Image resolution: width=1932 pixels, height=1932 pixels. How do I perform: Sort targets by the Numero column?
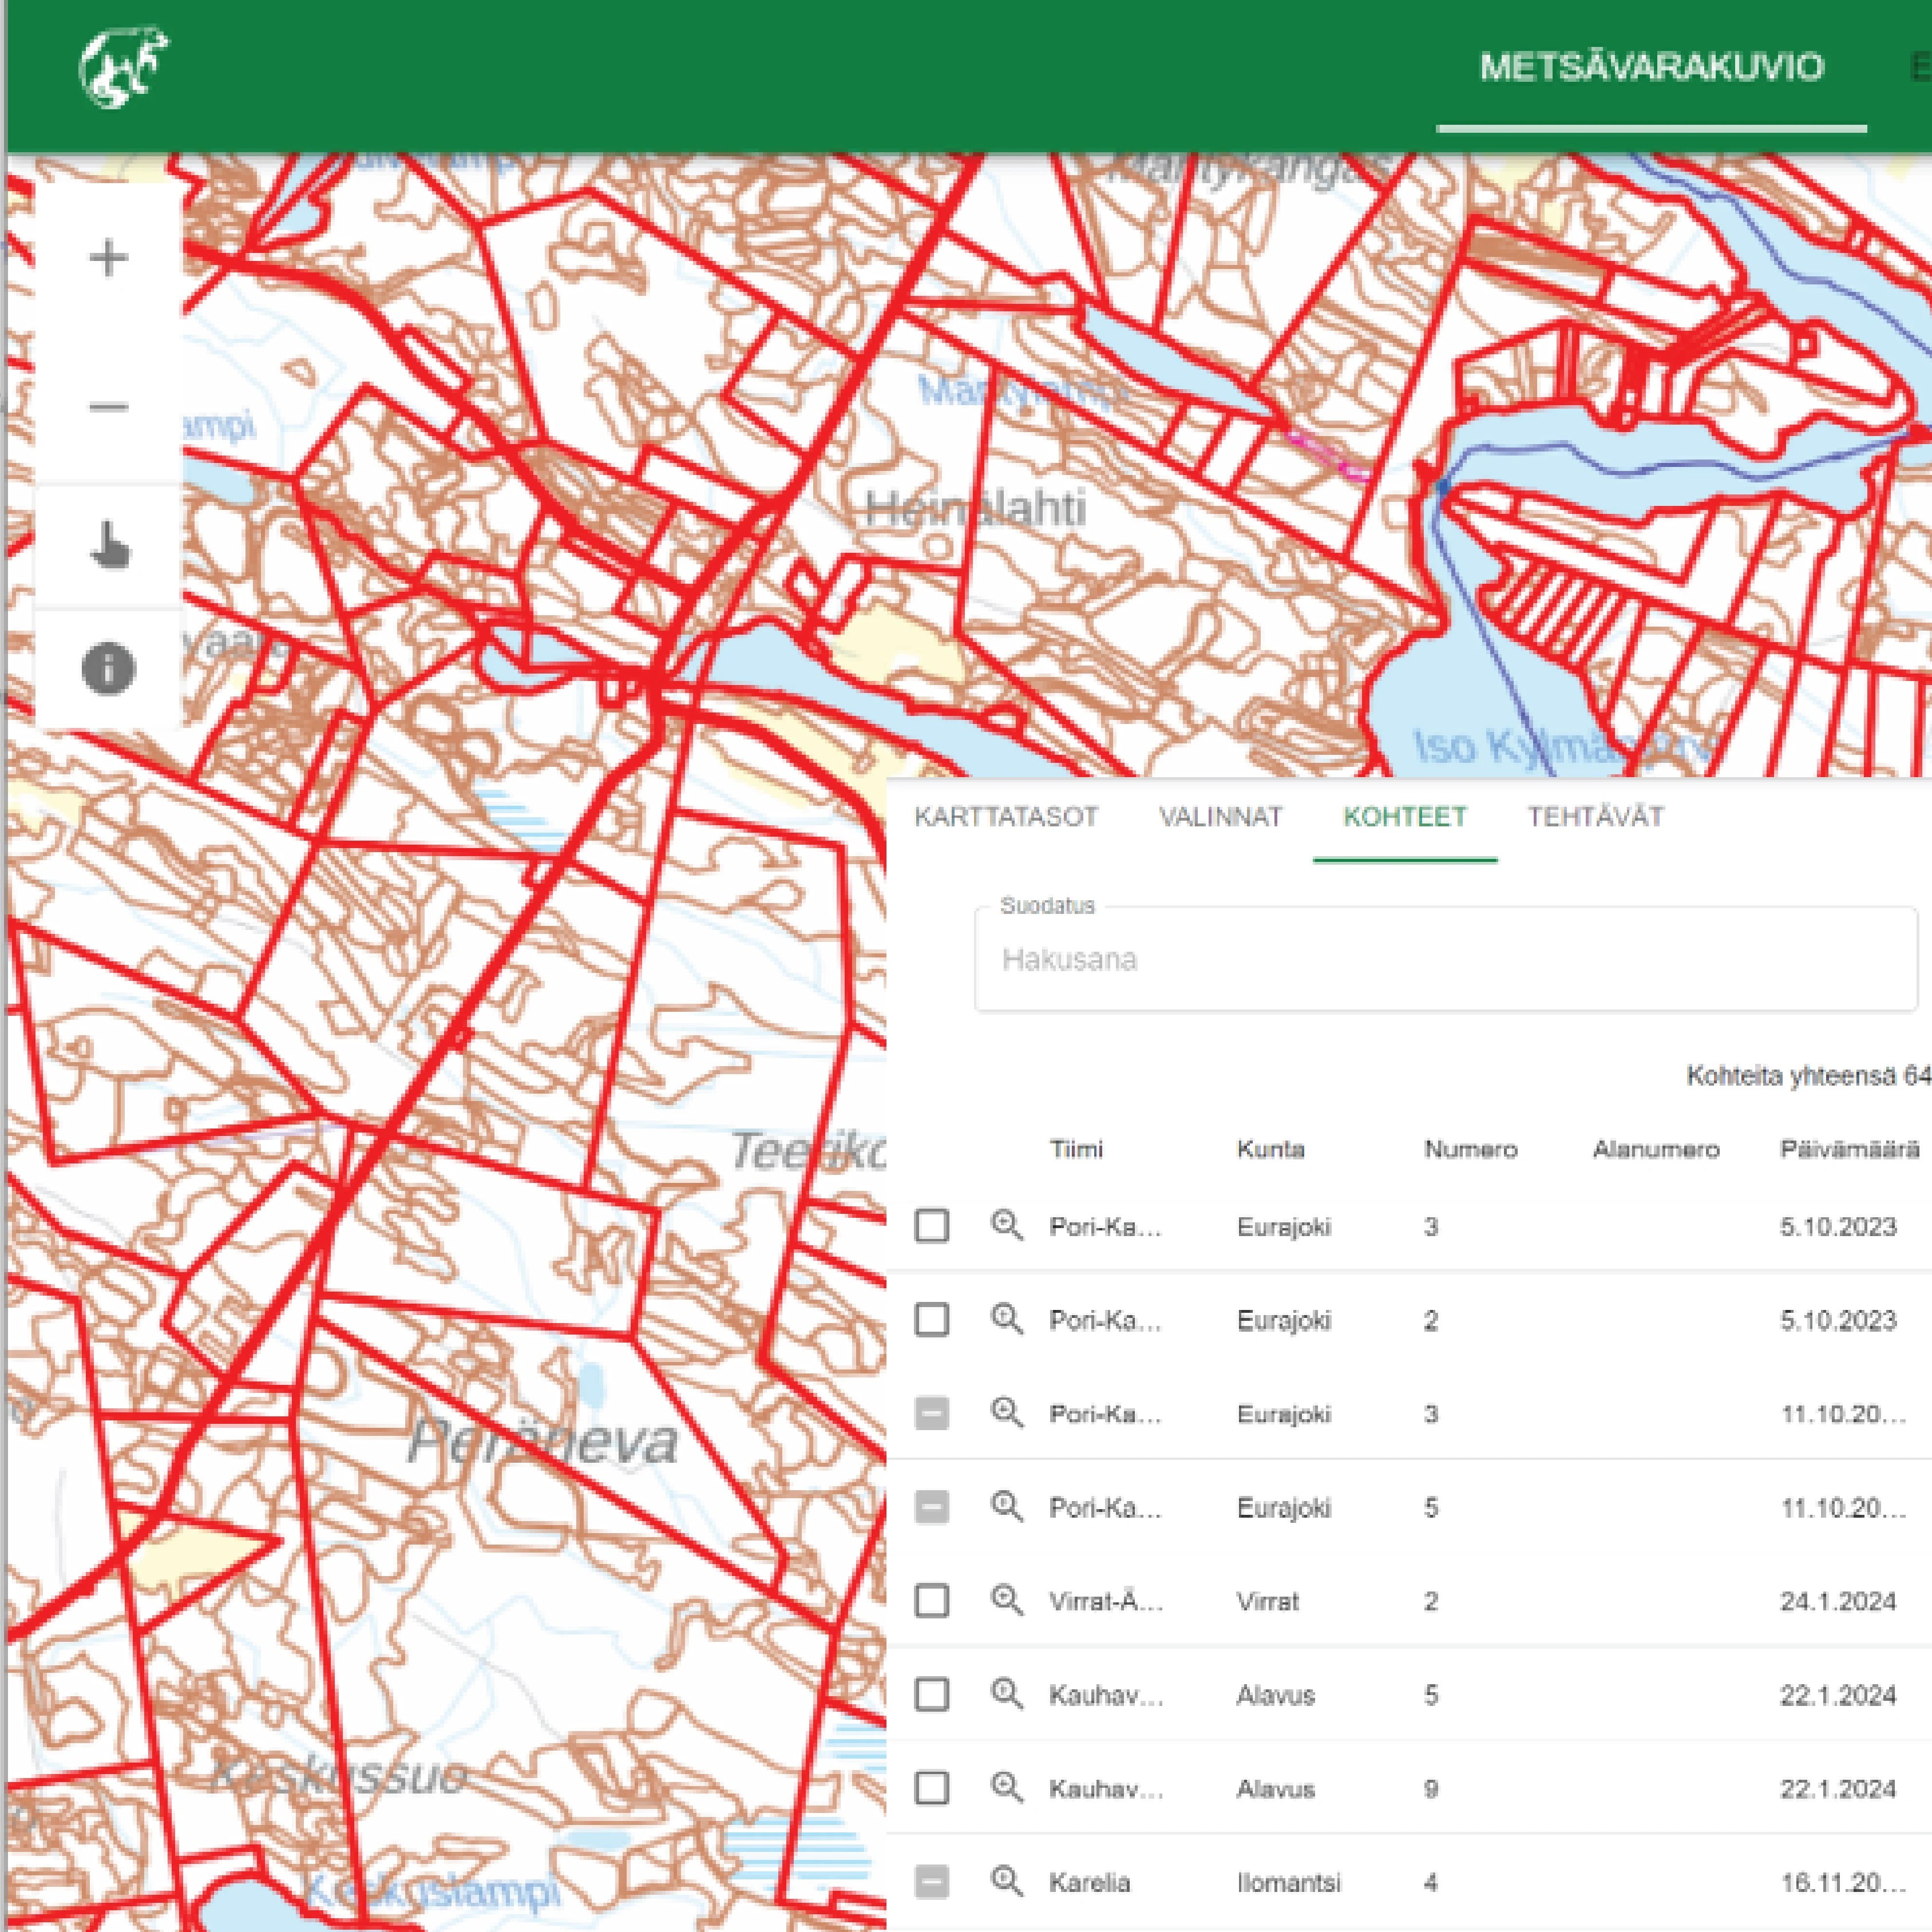pos(1470,1149)
